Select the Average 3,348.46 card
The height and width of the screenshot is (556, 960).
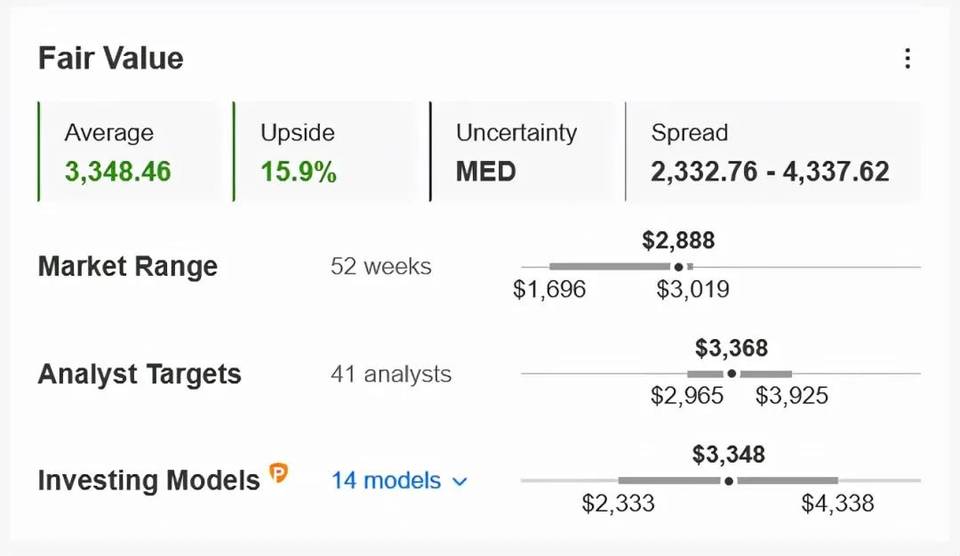128,152
